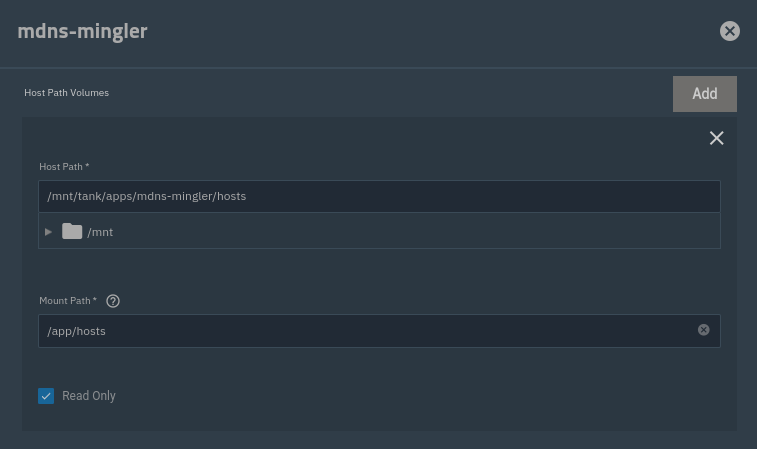Click the Read Only label text
Viewport: 757px width, 449px height.
89,396
